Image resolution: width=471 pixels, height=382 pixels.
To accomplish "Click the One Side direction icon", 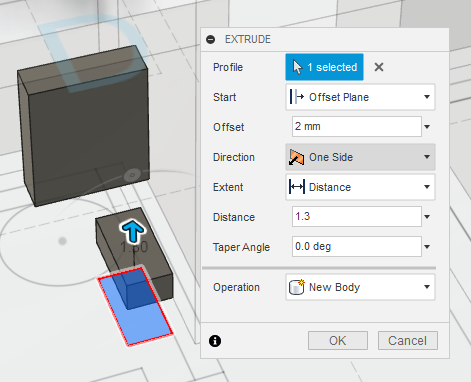I will [x=296, y=157].
